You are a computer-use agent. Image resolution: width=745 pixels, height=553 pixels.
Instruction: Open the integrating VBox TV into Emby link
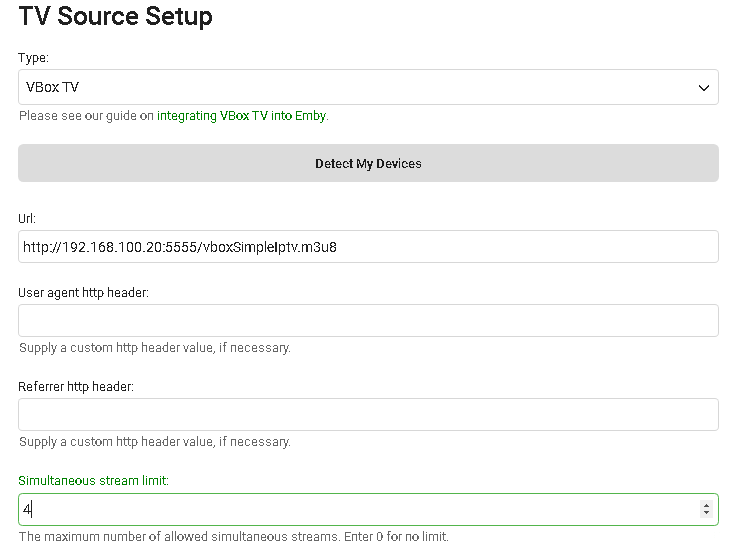coord(242,116)
